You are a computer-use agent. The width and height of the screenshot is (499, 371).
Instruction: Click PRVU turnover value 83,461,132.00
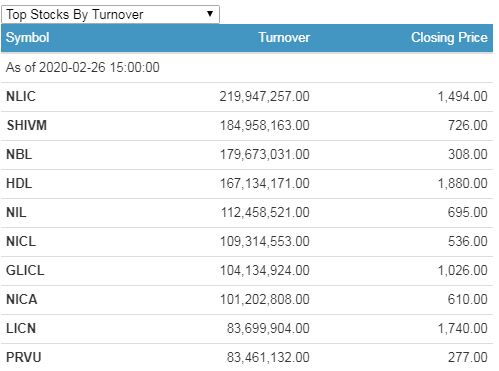point(268,357)
